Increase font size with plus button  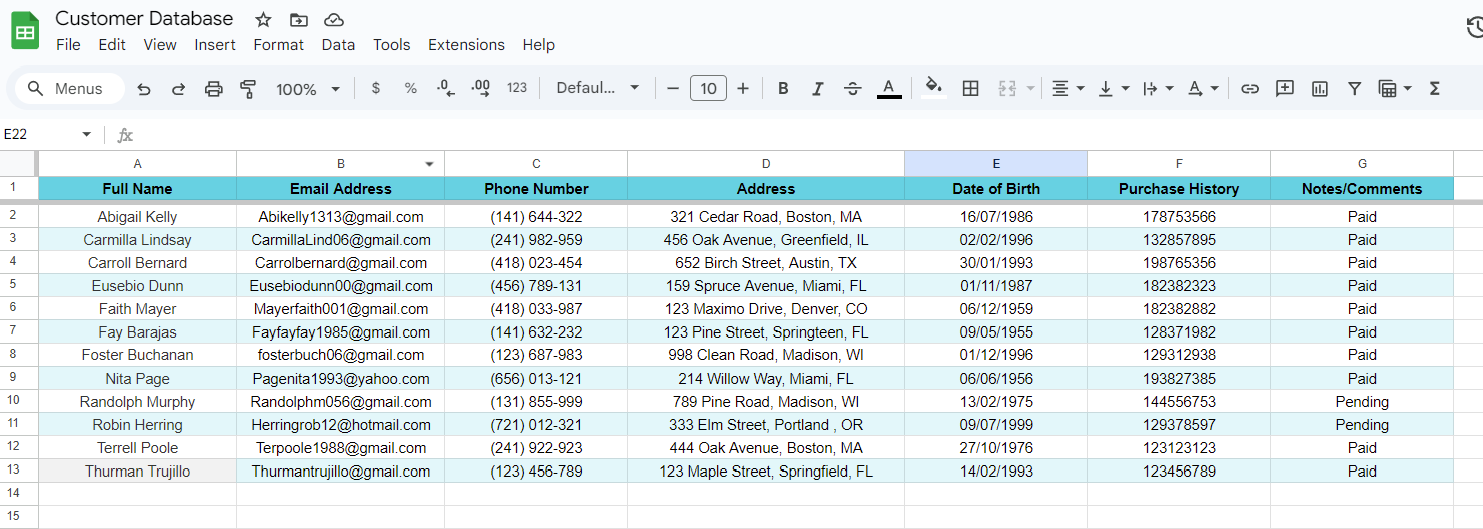[x=743, y=89]
